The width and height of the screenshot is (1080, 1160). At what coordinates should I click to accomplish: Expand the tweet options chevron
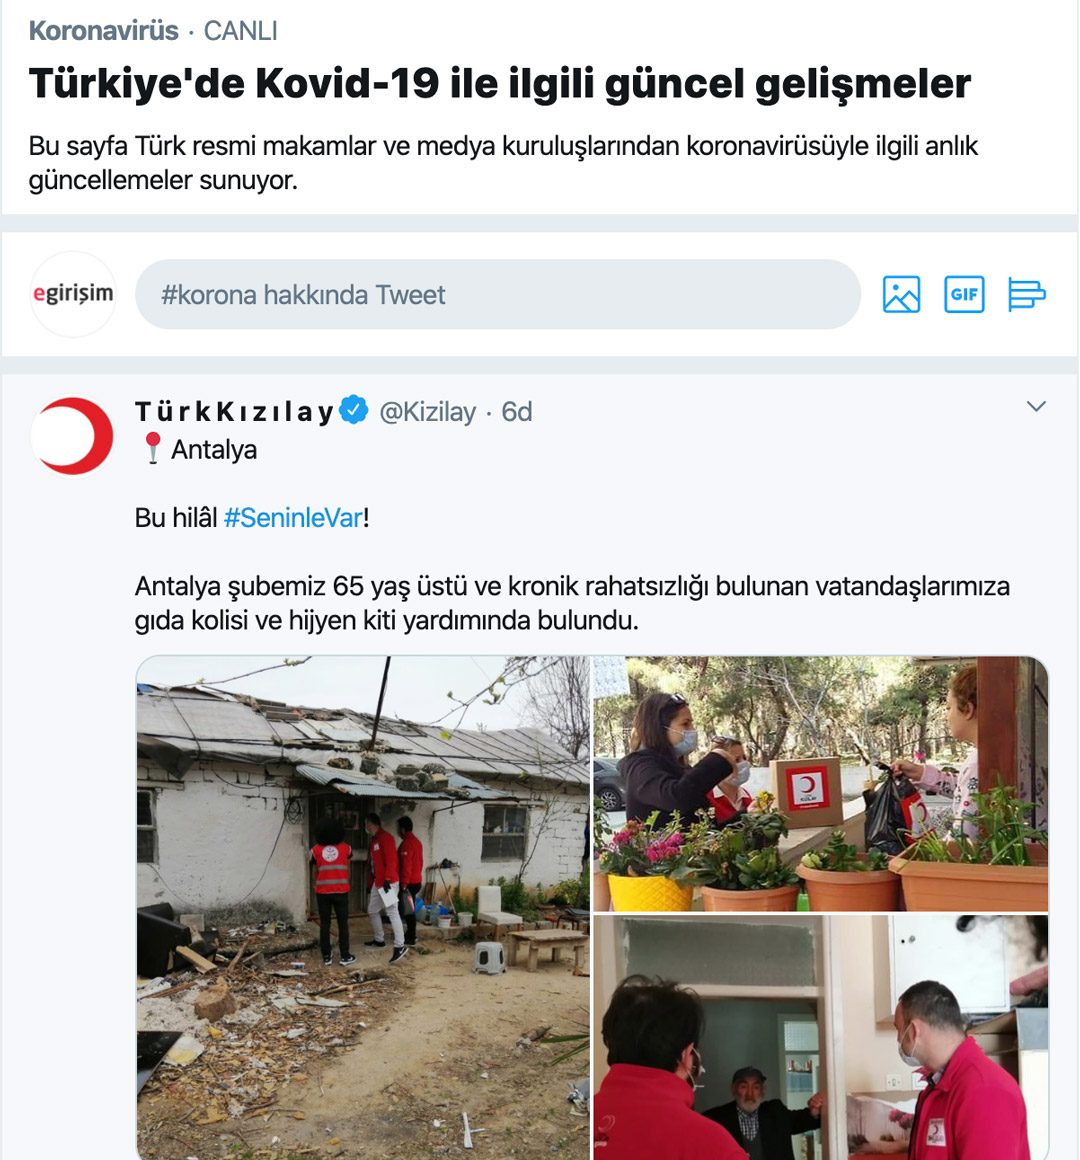[x=1036, y=406]
